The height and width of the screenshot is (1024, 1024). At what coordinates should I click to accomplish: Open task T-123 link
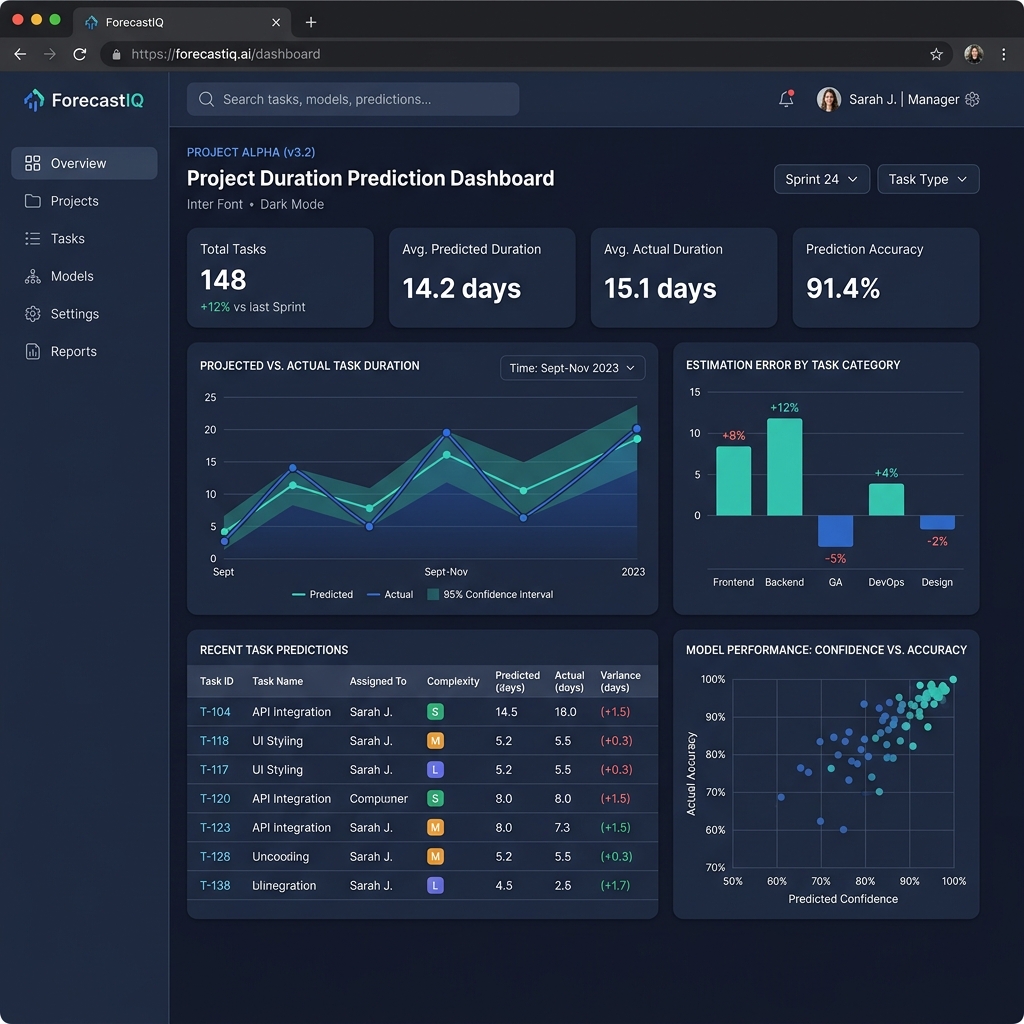[x=215, y=827]
